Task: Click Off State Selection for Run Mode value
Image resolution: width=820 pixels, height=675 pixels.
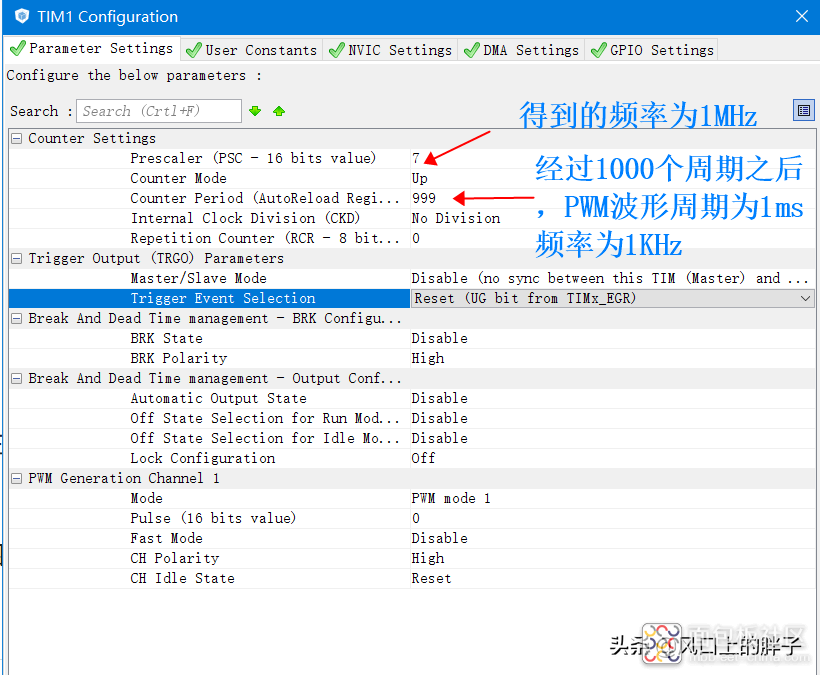Action: pos(439,418)
